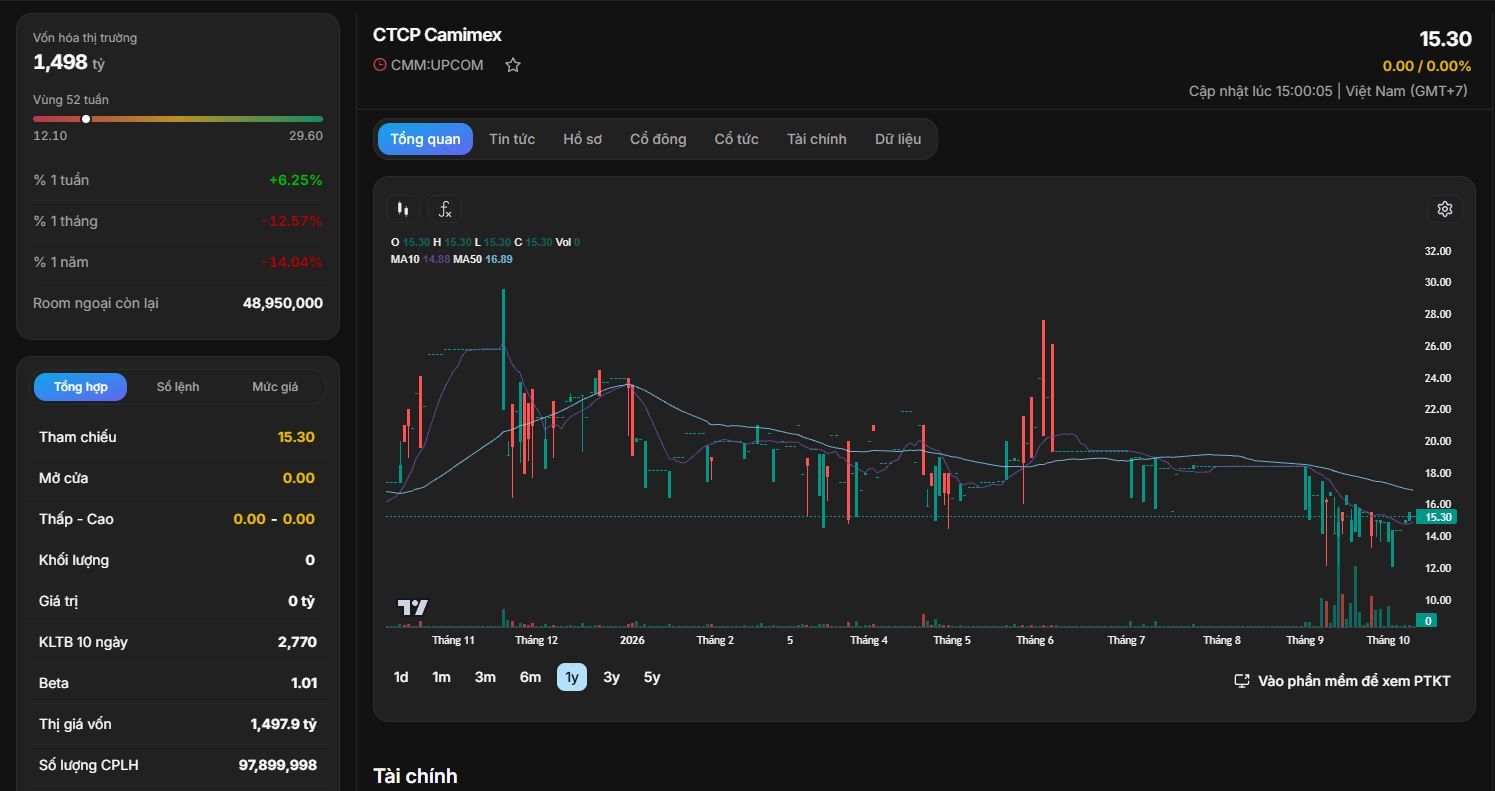The width and height of the screenshot is (1495, 791).
Task: Click the MA50 indicator legend
Action: click(x=483, y=259)
